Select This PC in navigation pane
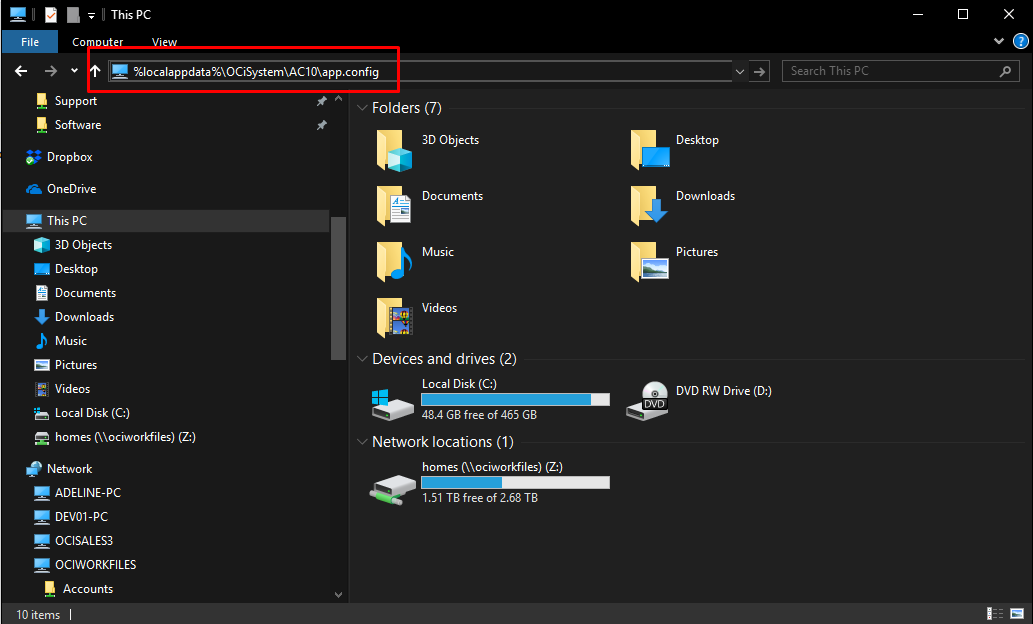 click(x=166, y=221)
